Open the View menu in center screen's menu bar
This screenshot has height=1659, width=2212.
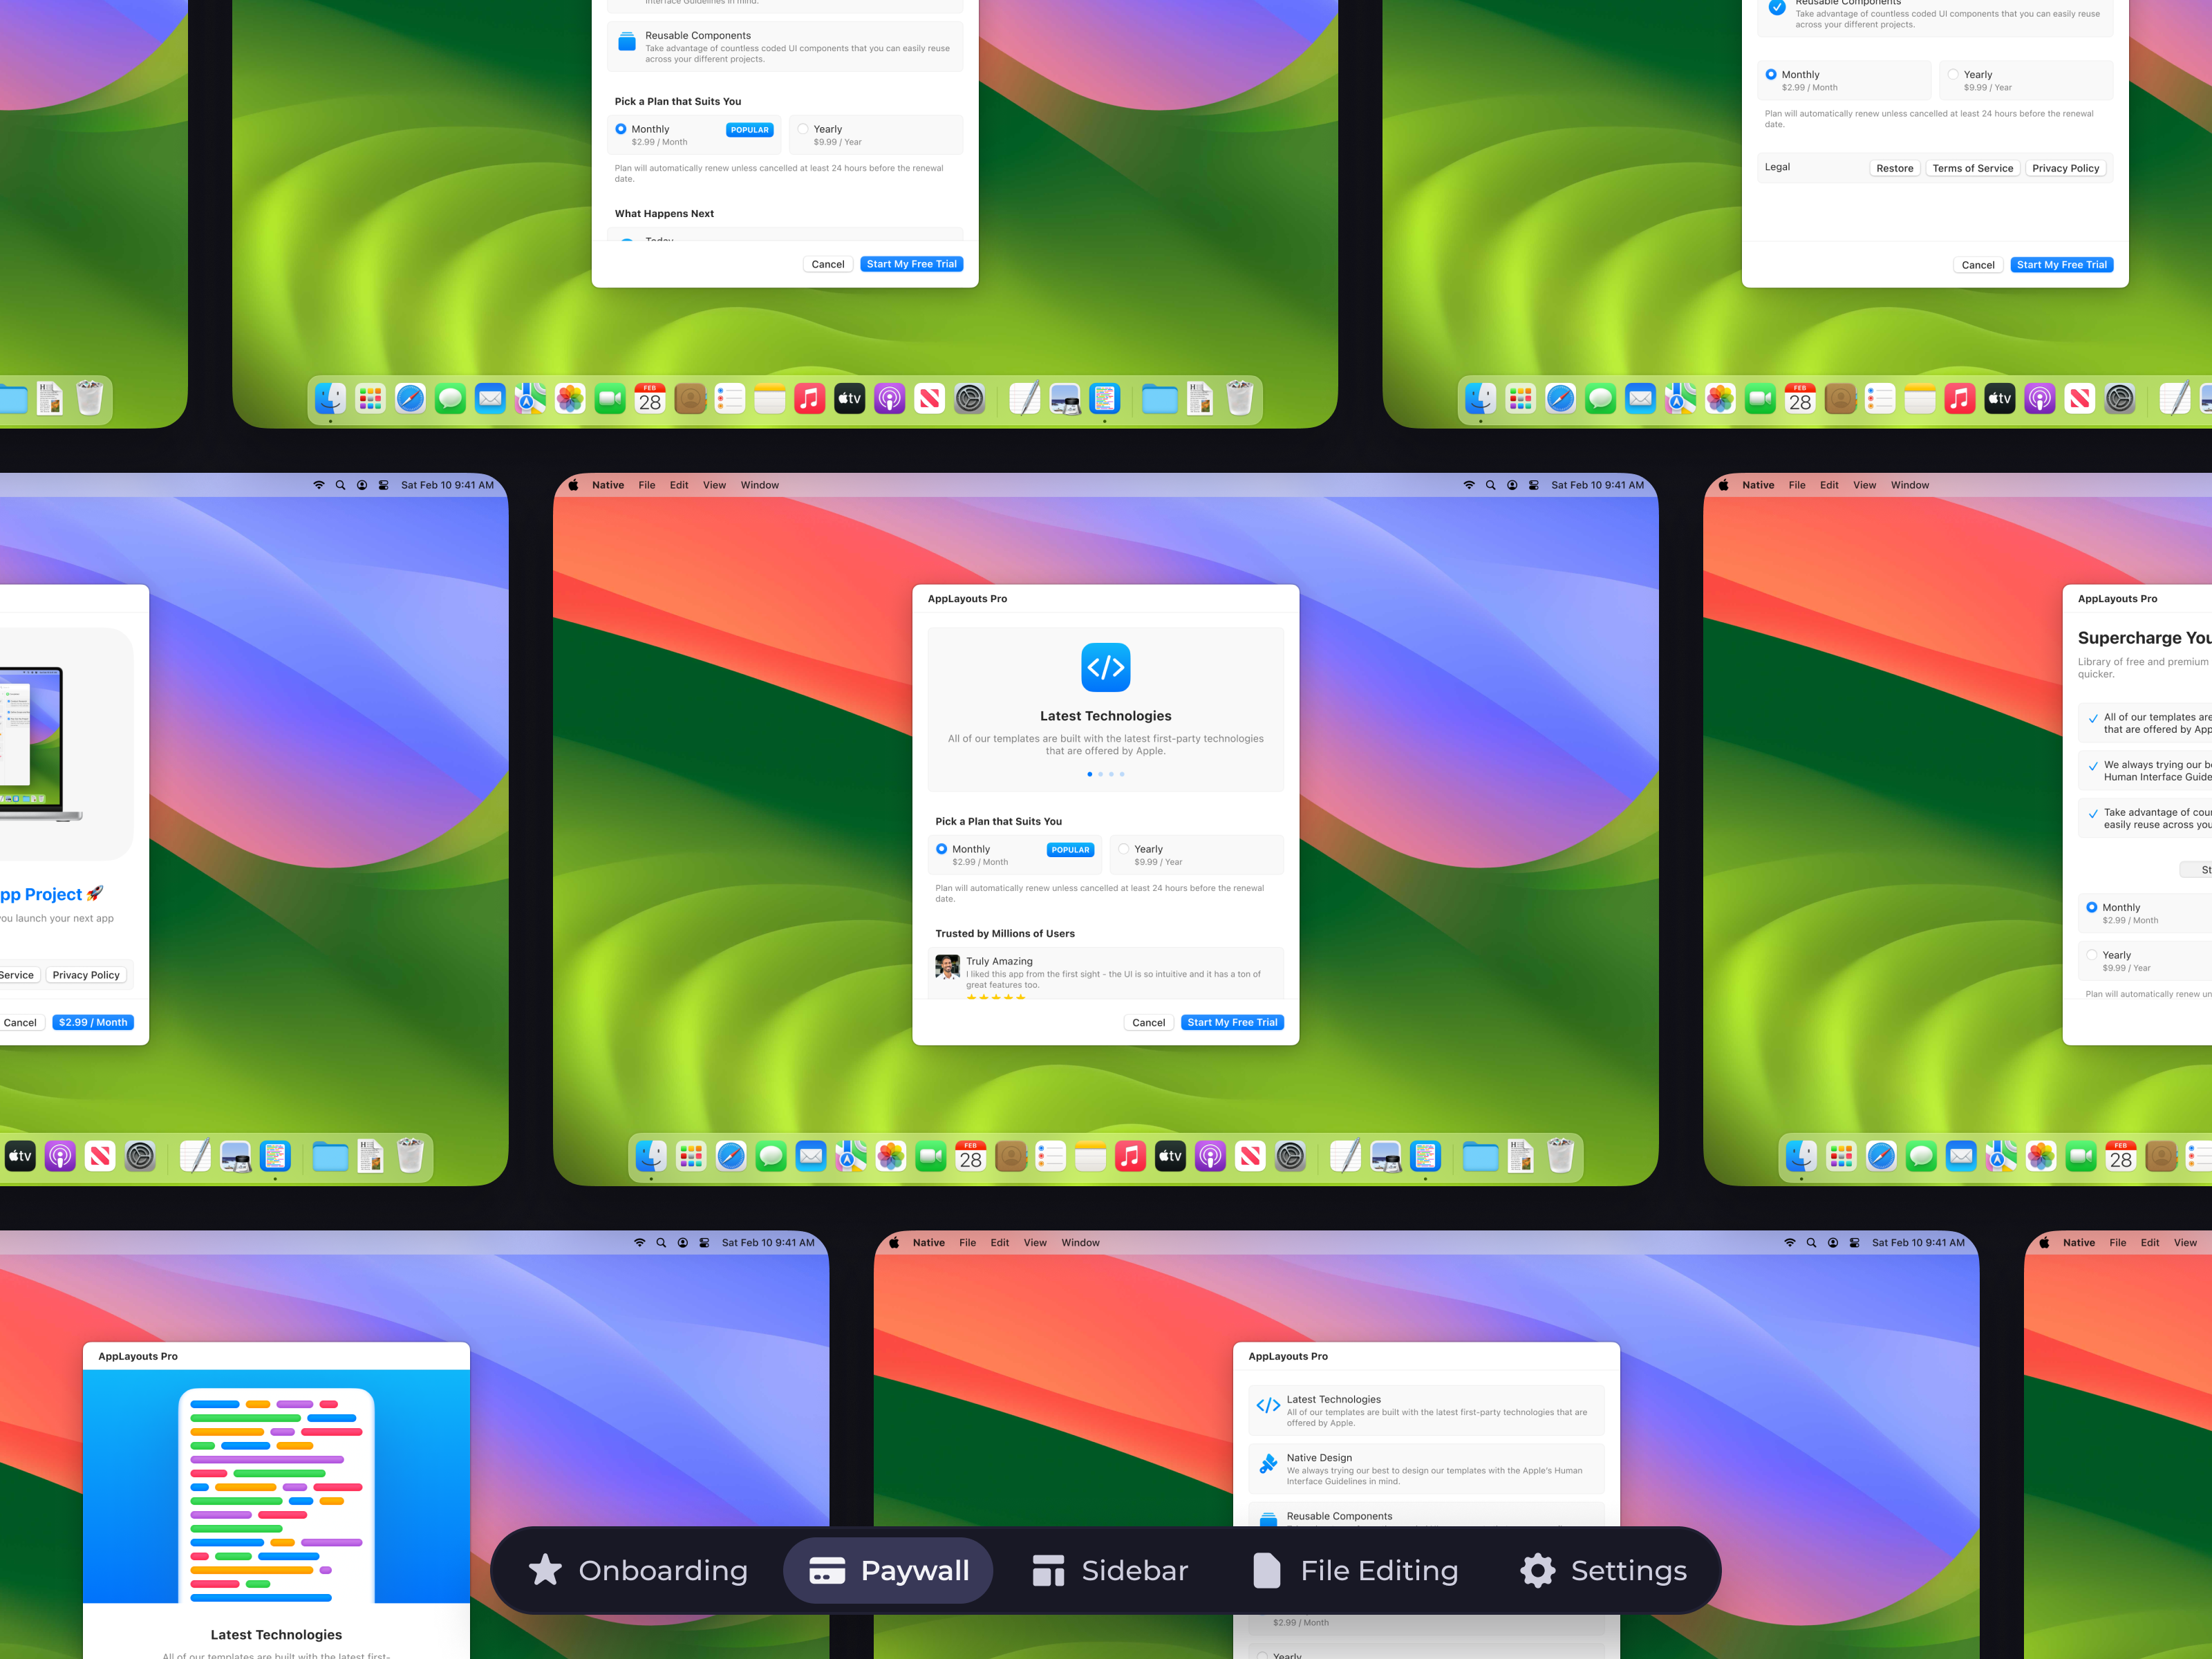pyautogui.click(x=714, y=485)
